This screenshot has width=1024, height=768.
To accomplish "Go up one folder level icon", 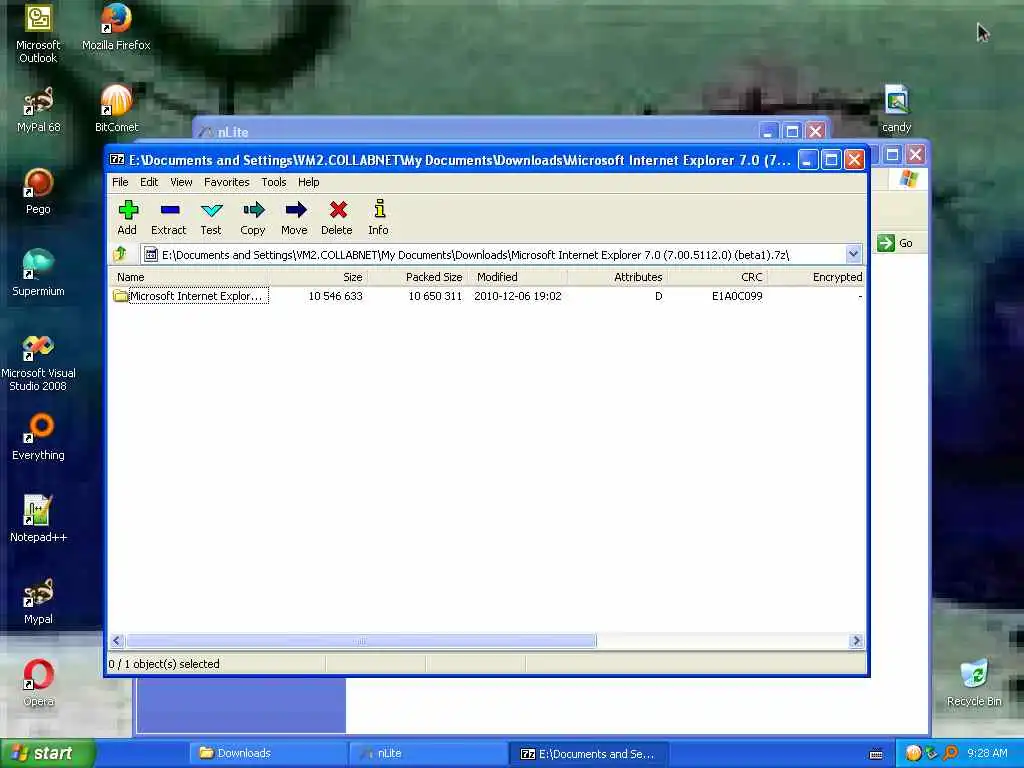I will coord(120,254).
